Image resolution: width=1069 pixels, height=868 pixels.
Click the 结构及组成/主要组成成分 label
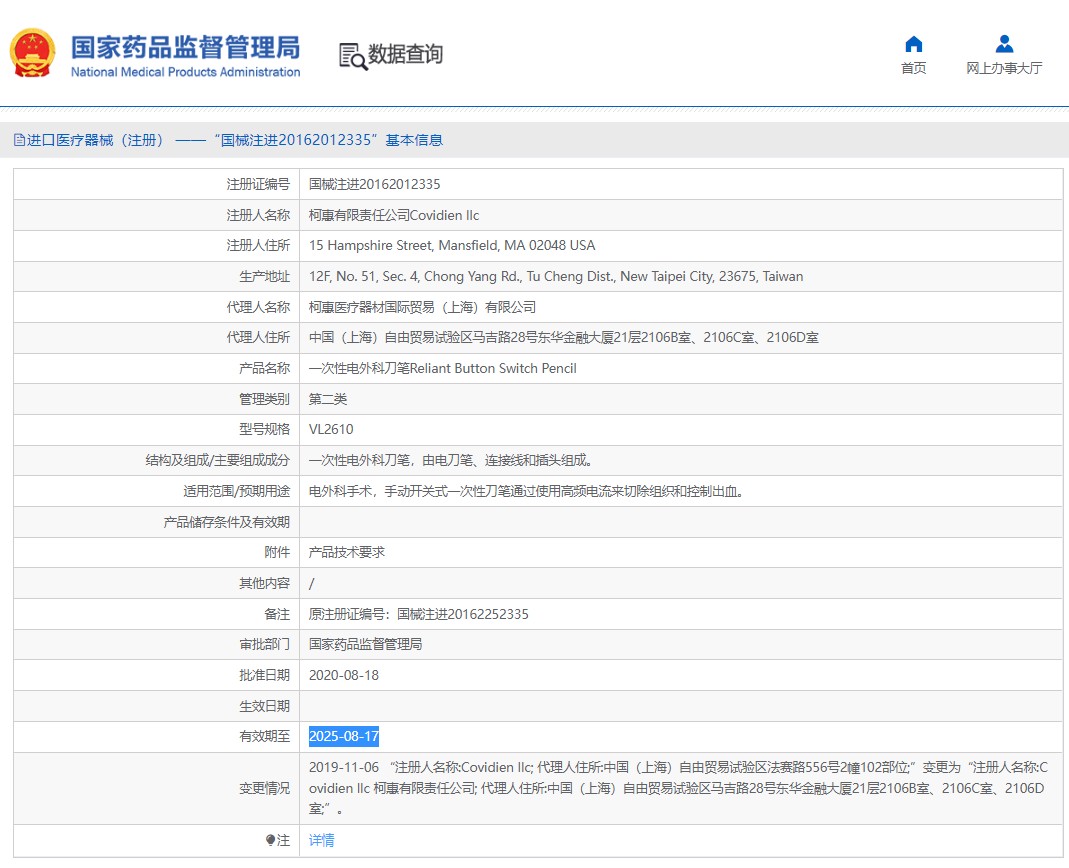[x=217, y=460]
